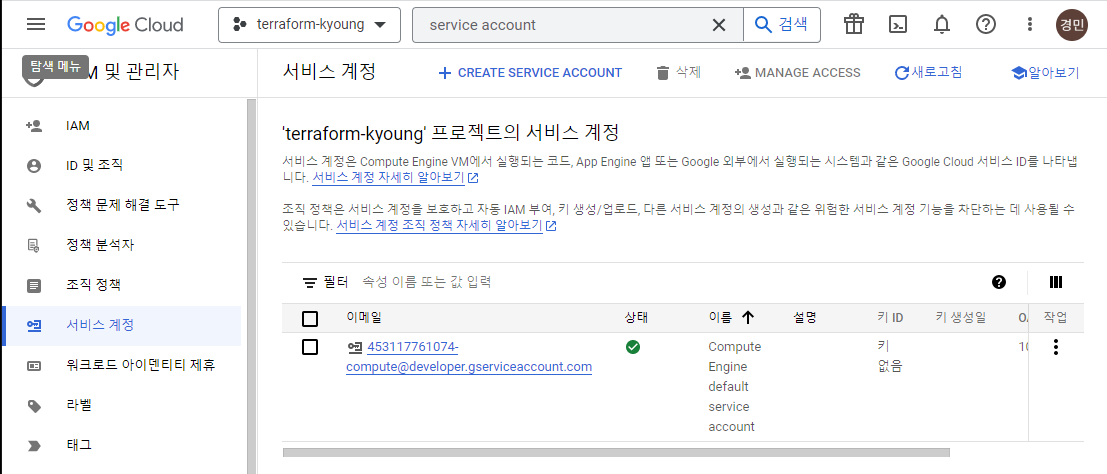Check the compute service account row checkbox

click(310, 348)
